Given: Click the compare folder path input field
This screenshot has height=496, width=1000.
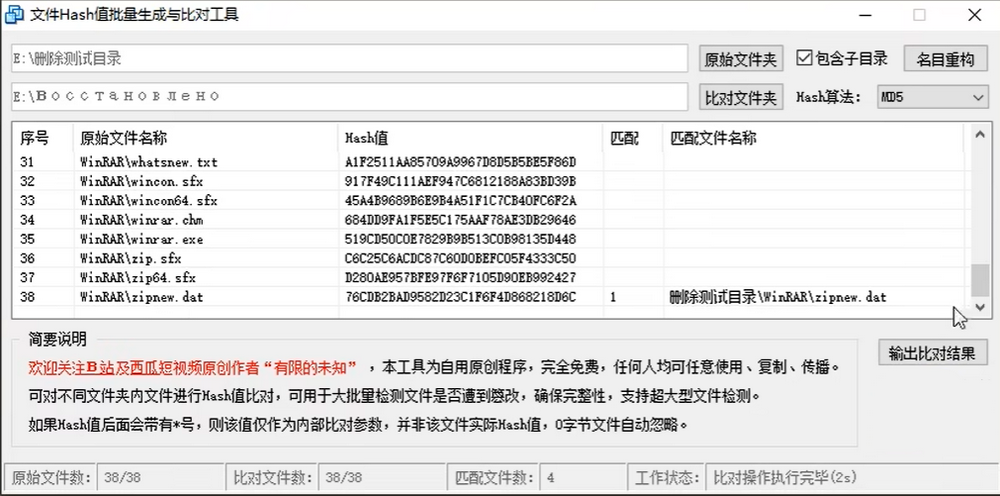Looking at the screenshot, I should (350, 97).
